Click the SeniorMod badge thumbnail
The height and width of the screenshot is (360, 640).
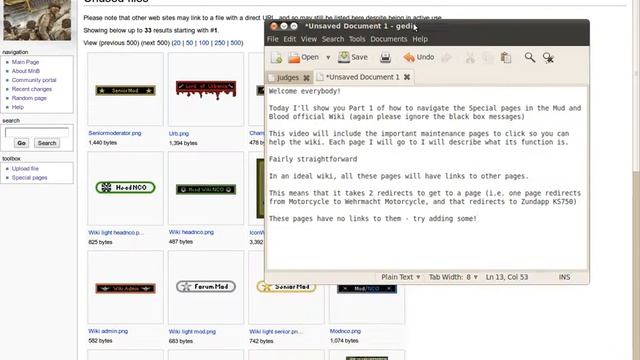tap(125, 91)
